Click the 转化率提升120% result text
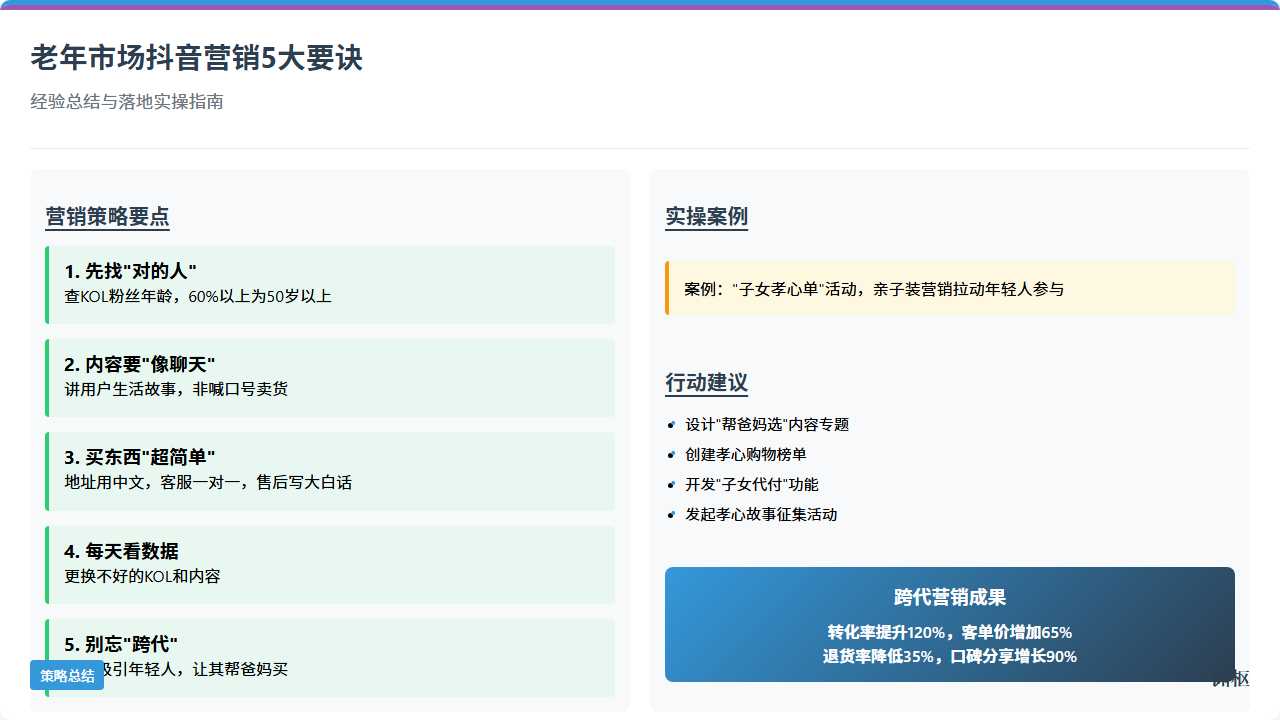This screenshot has height=720, width=1280. [888, 632]
